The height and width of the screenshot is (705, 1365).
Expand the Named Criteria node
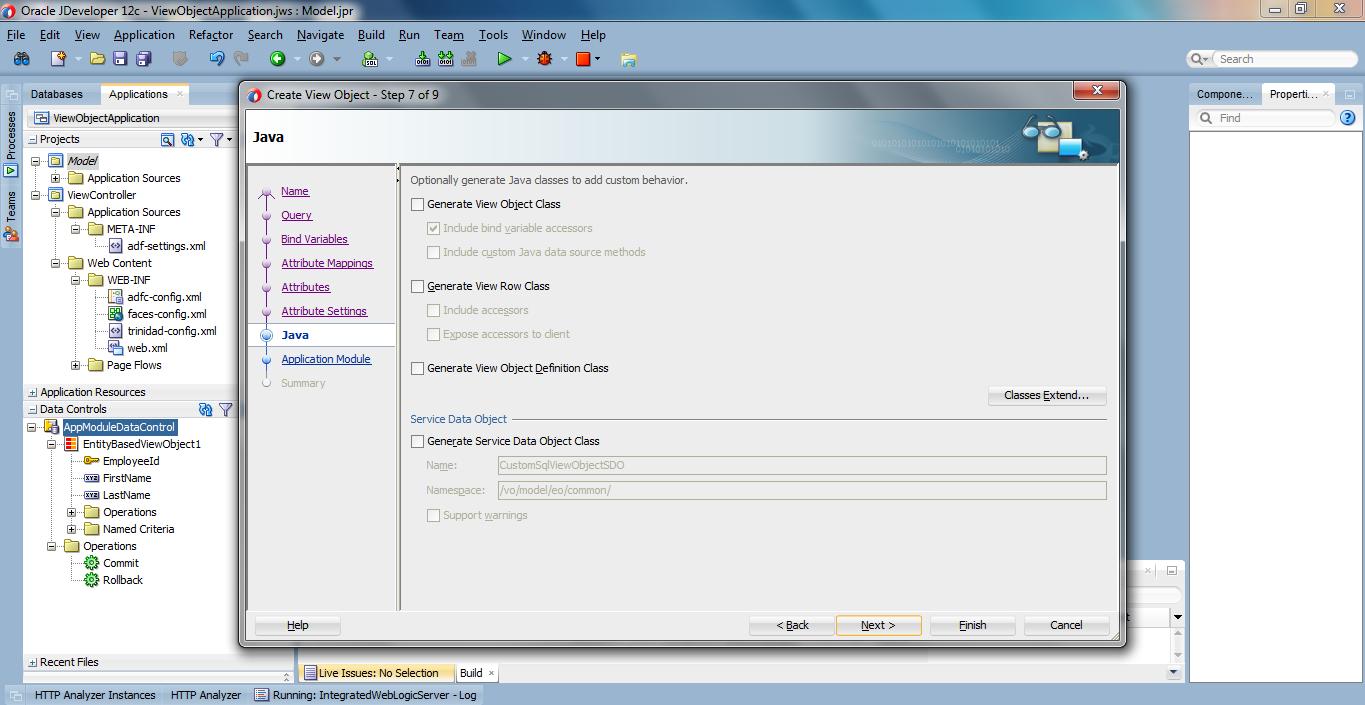click(x=70, y=528)
